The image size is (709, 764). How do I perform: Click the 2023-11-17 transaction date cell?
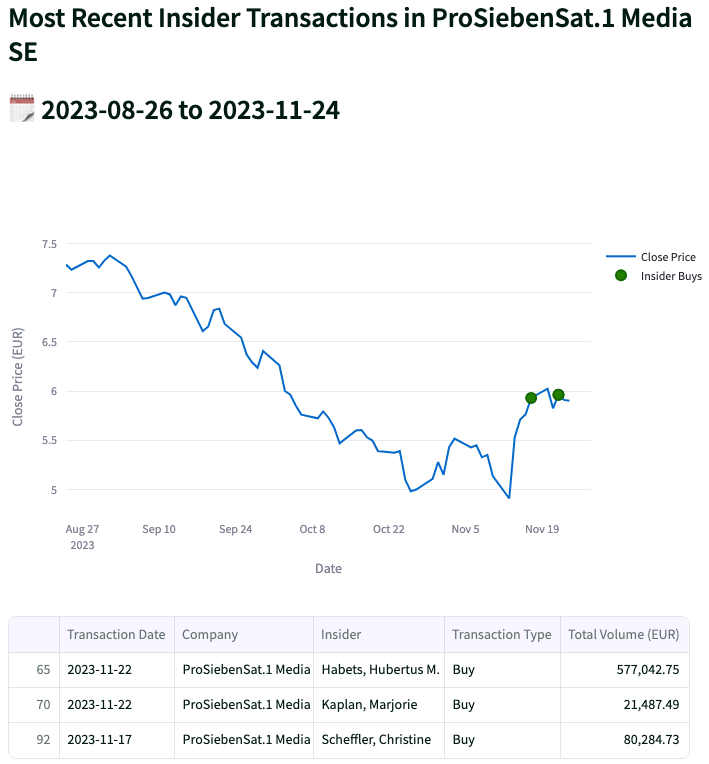pos(116,740)
